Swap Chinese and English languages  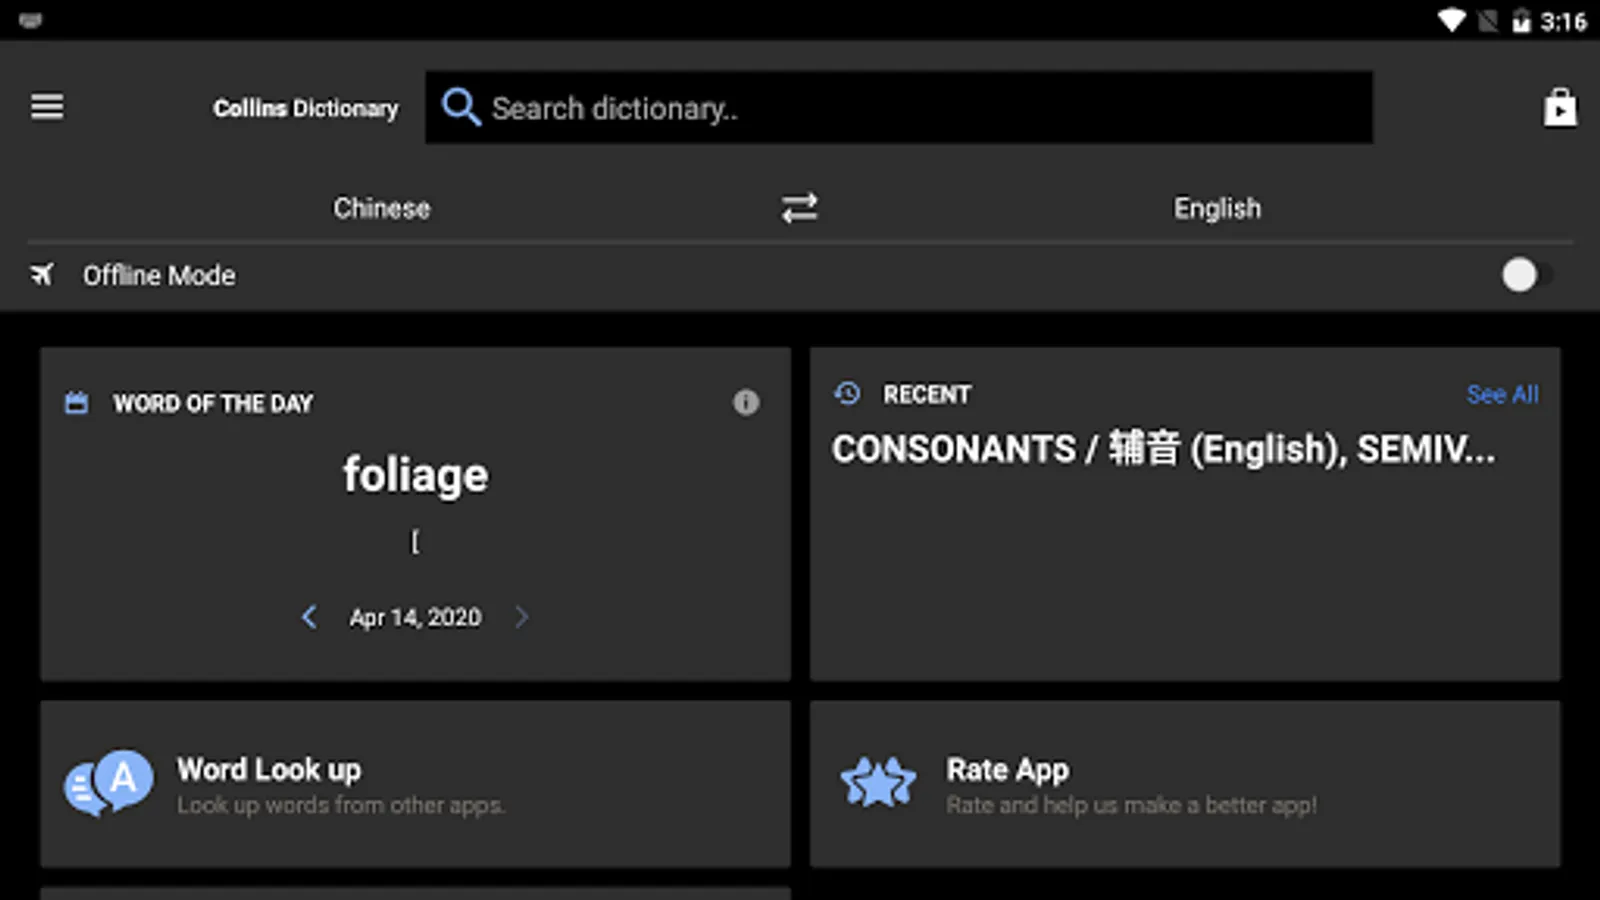coord(799,208)
